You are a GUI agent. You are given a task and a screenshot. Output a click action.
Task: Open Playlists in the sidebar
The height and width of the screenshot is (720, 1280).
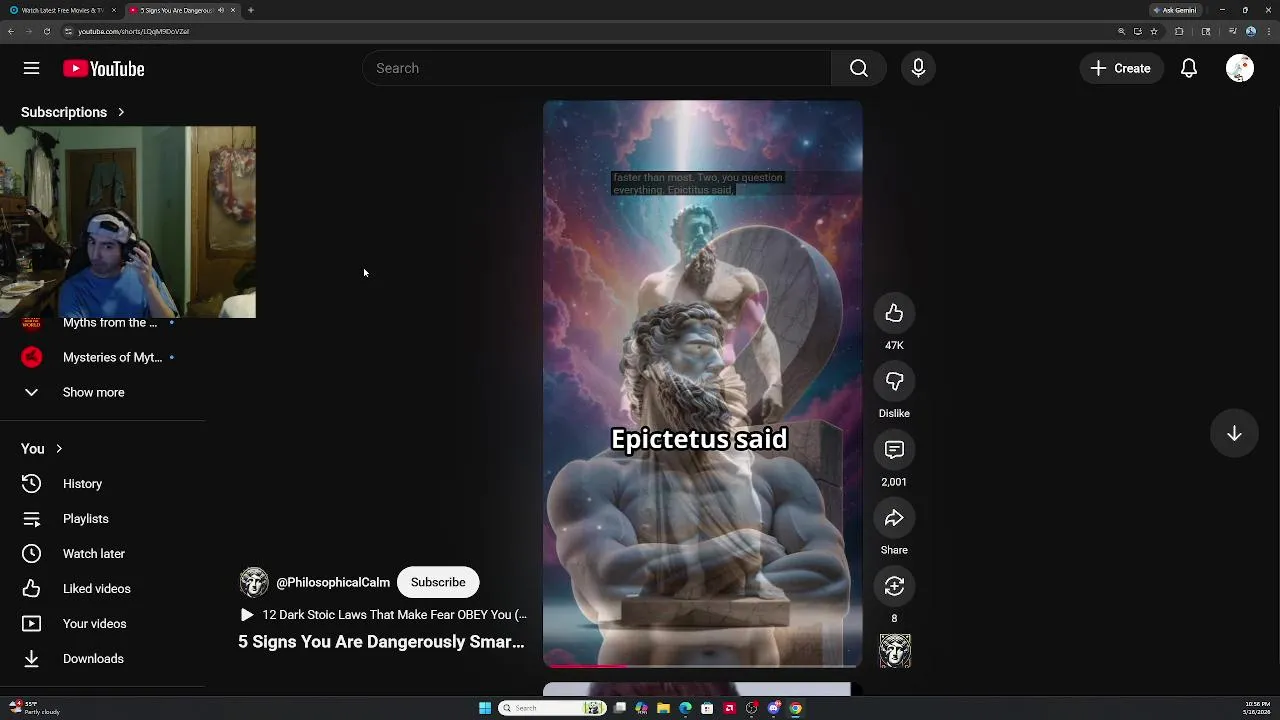click(x=102, y=519)
